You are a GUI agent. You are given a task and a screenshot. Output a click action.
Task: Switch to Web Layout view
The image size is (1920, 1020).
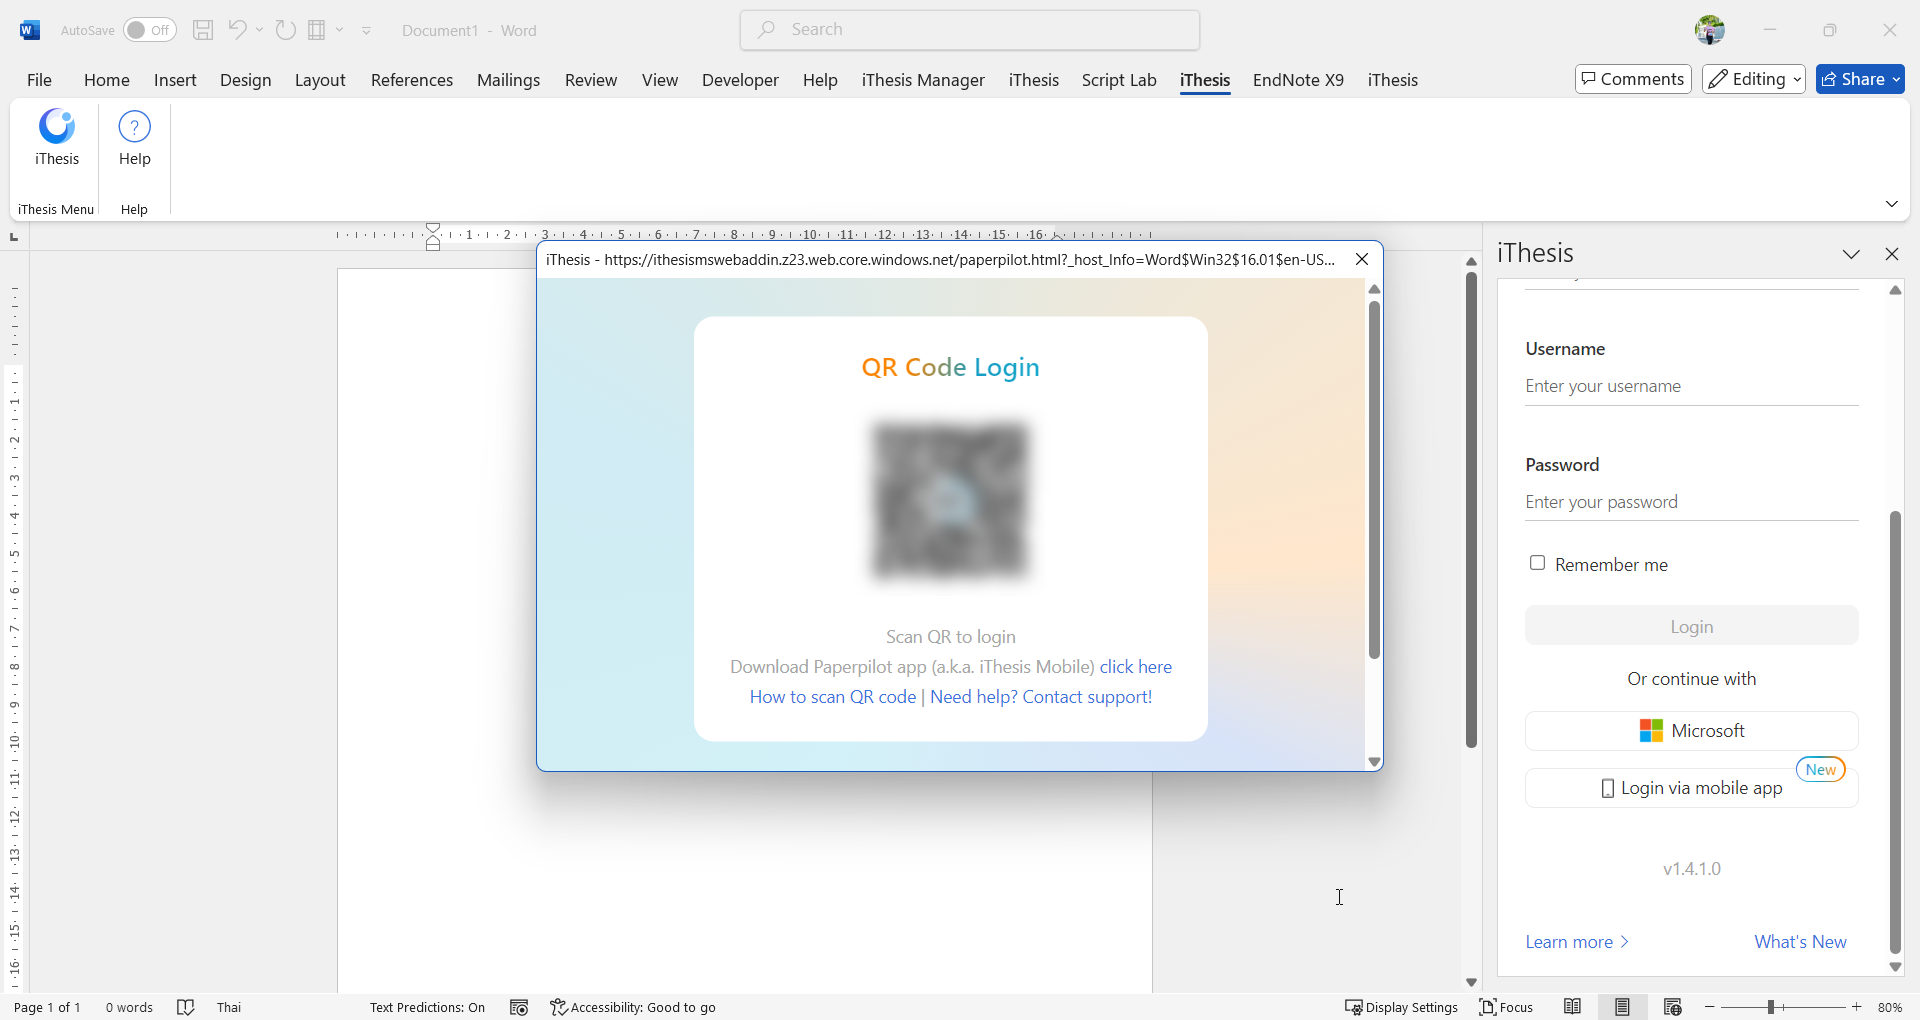[x=1672, y=1007]
